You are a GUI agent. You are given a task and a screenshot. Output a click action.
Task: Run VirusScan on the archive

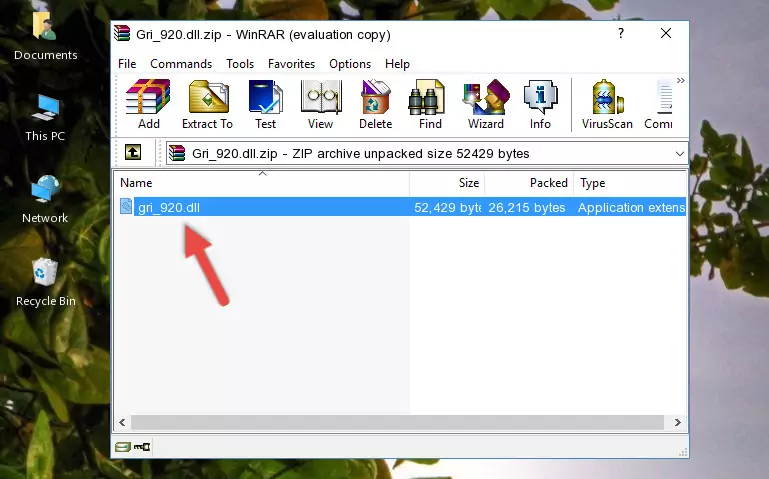click(607, 104)
